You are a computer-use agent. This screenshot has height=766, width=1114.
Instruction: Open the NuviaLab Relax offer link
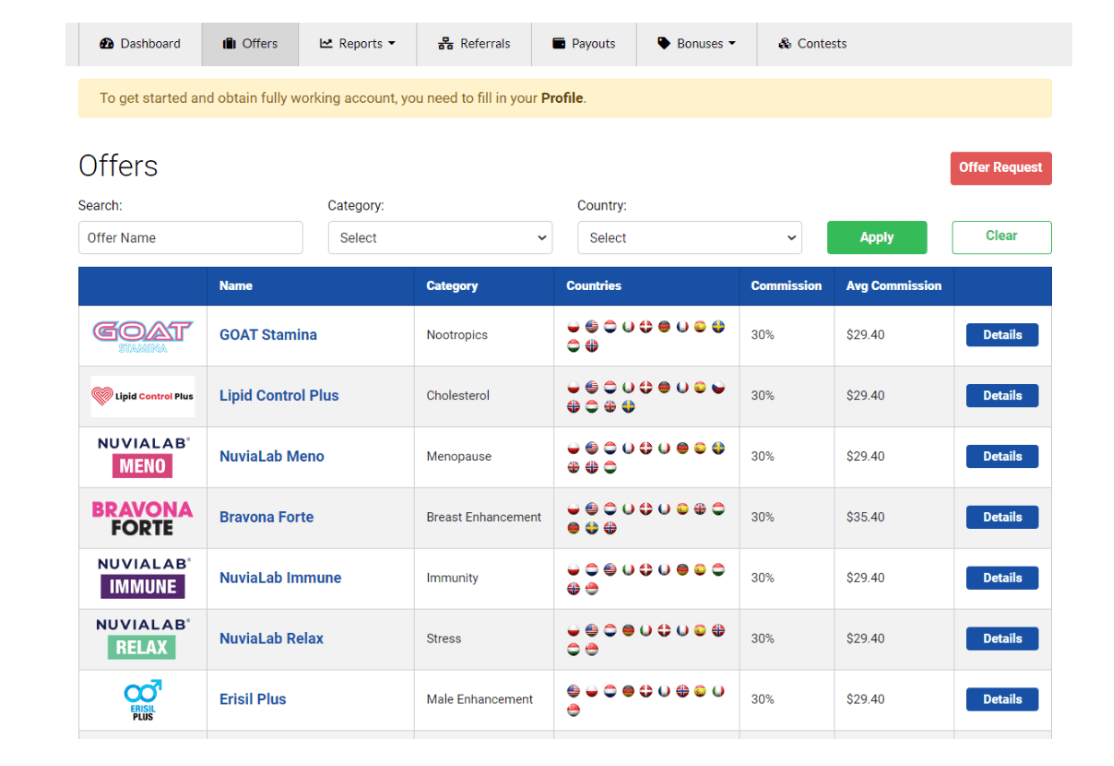click(271, 639)
